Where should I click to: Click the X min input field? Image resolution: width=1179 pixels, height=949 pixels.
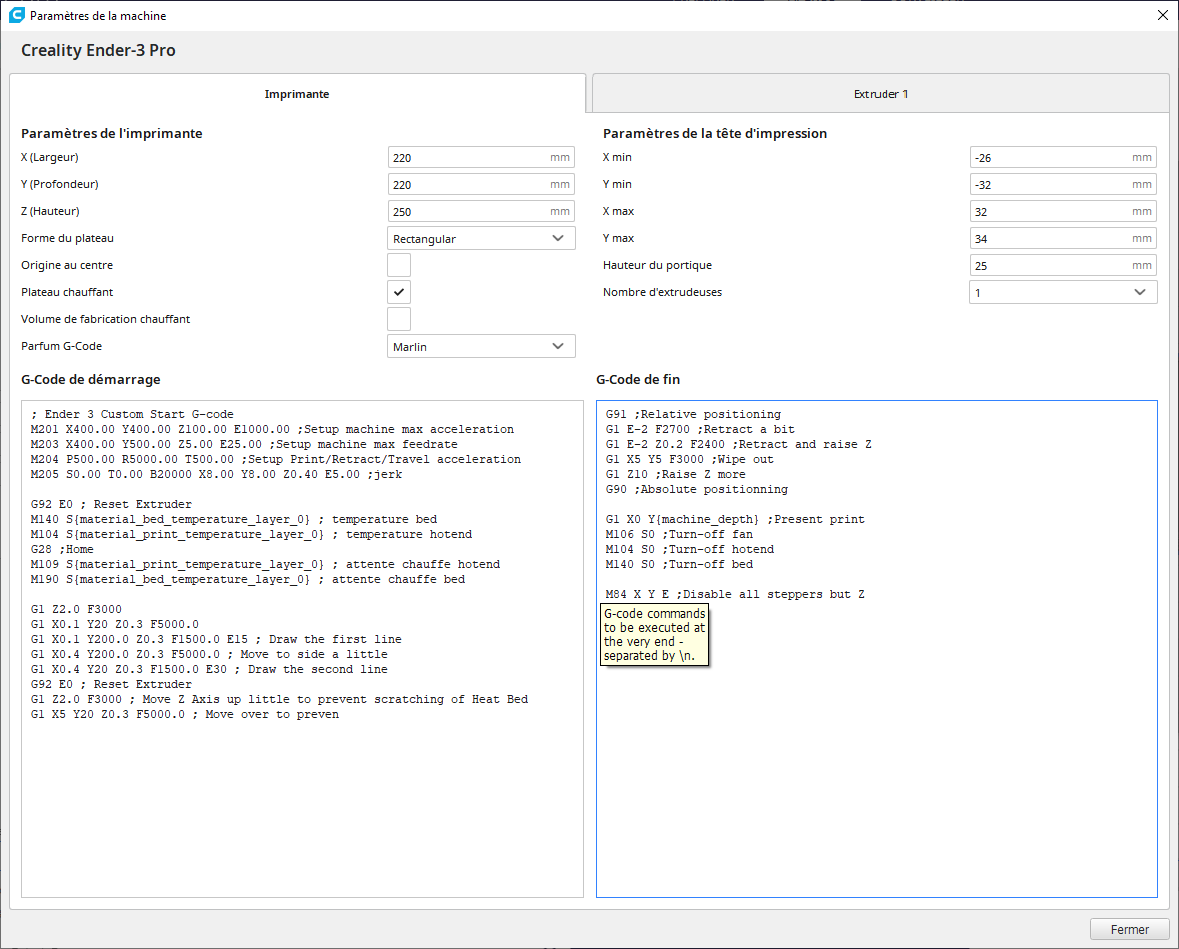pyautogui.click(x=1063, y=157)
